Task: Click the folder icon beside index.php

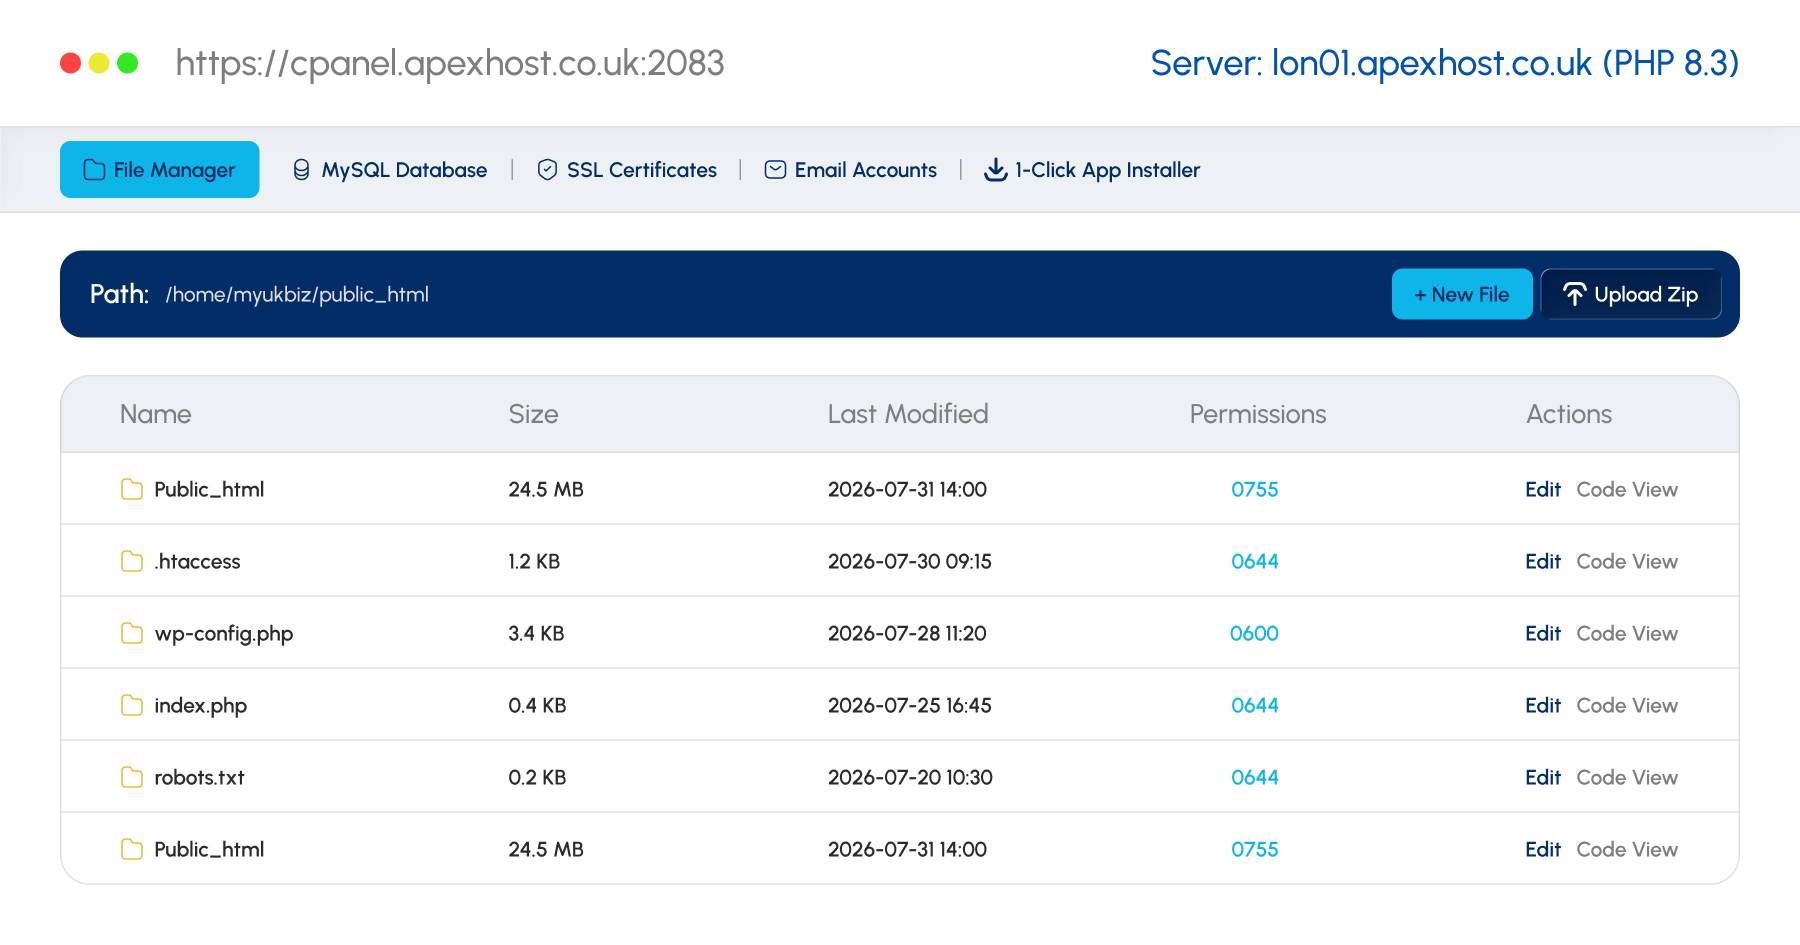Action: (132, 705)
